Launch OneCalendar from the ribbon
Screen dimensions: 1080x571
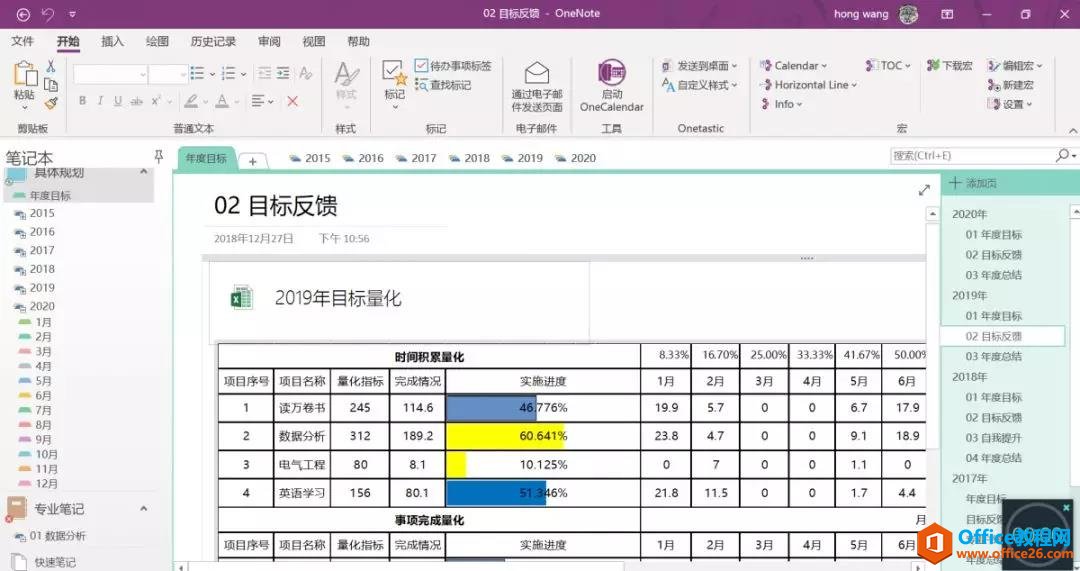point(611,86)
